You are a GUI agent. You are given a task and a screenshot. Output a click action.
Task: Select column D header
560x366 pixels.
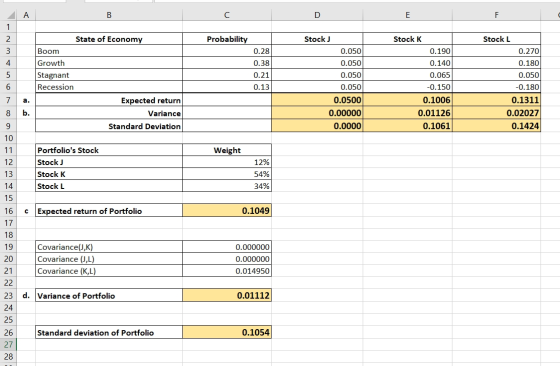coord(317,15)
